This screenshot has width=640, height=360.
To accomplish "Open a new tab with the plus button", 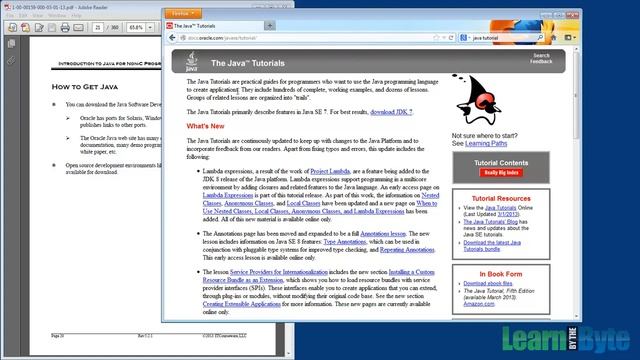I will [x=269, y=26].
